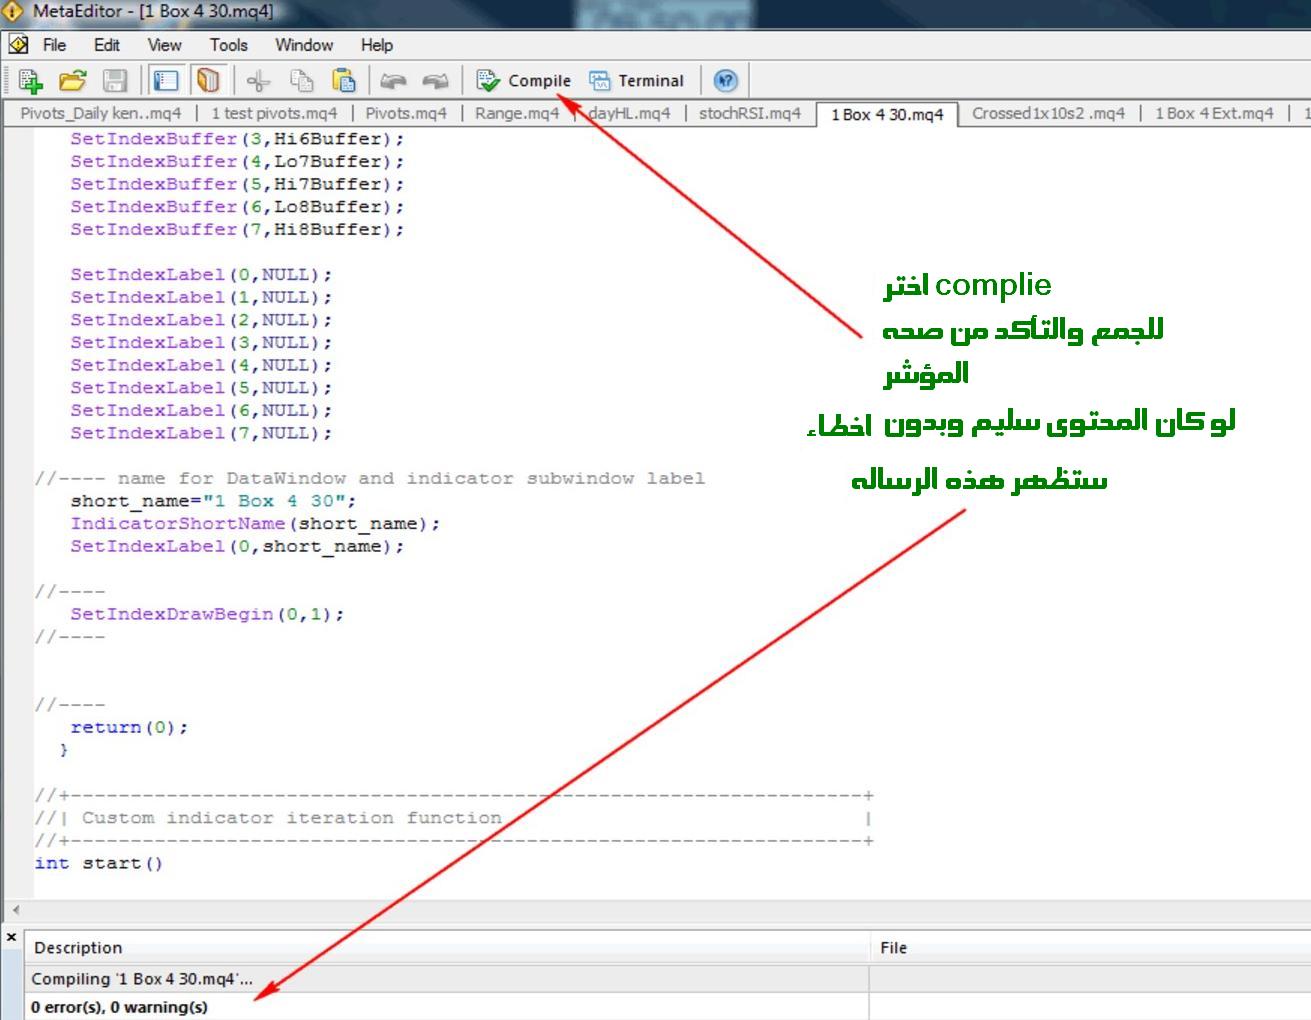Screen dimensions: 1311x1020
Task: Switch to the Crossed1x10s2 .mq4 tab
Action: 1048,113
